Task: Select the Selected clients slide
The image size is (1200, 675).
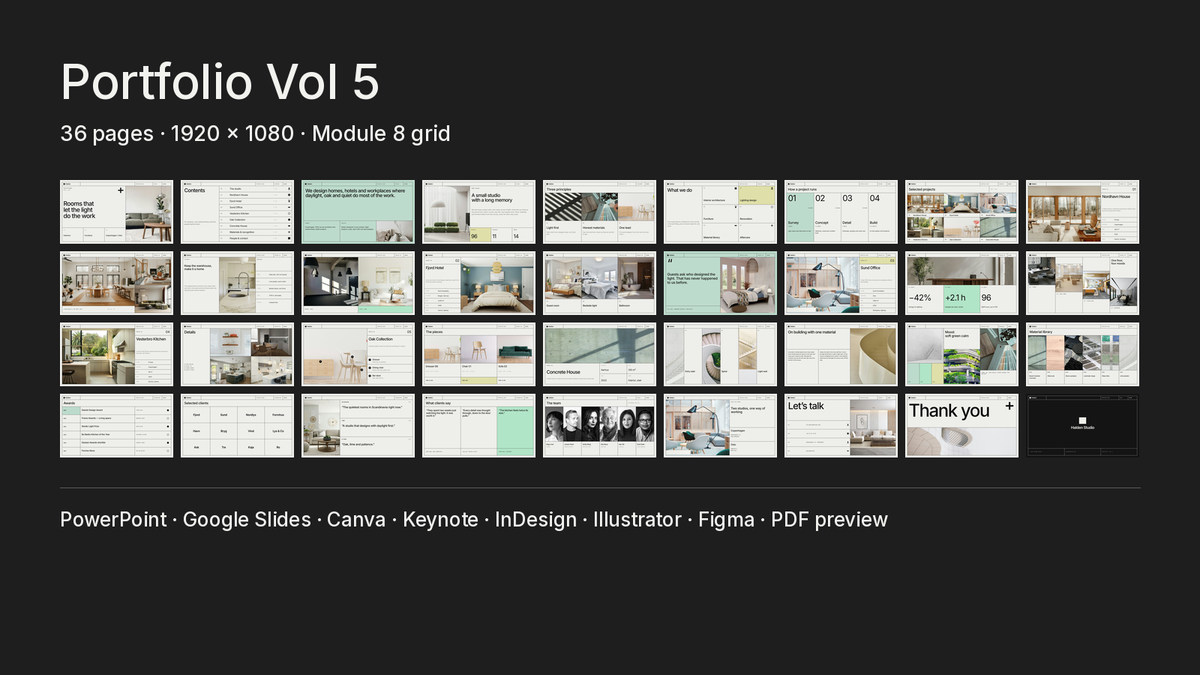Action: [237, 426]
